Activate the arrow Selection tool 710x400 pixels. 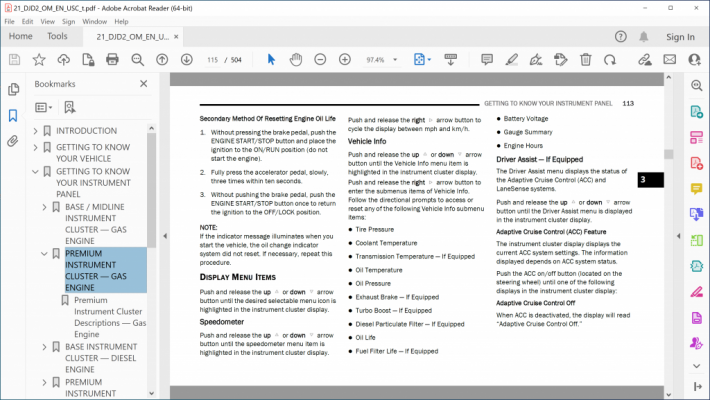click(x=271, y=59)
